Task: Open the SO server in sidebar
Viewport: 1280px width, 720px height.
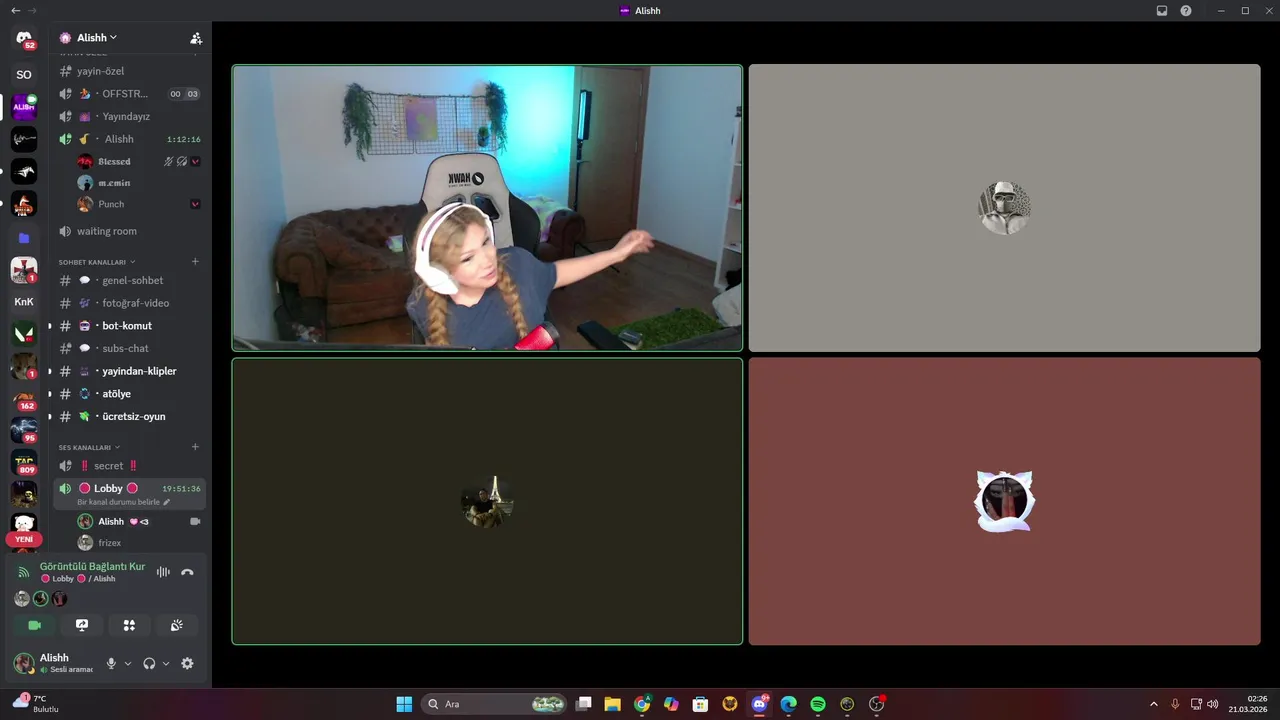Action: [24, 74]
